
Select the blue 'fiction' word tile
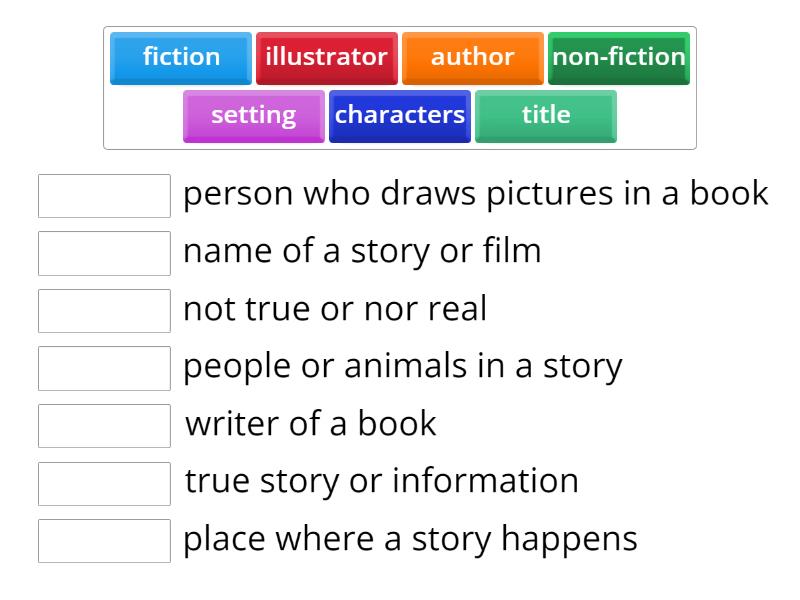click(180, 58)
